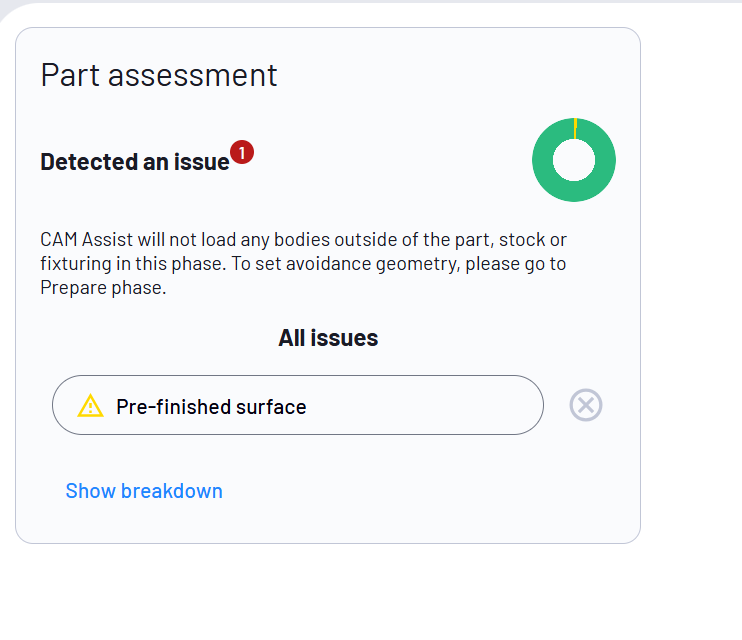Click the Pre-finished surface label text

[x=211, y=407]
